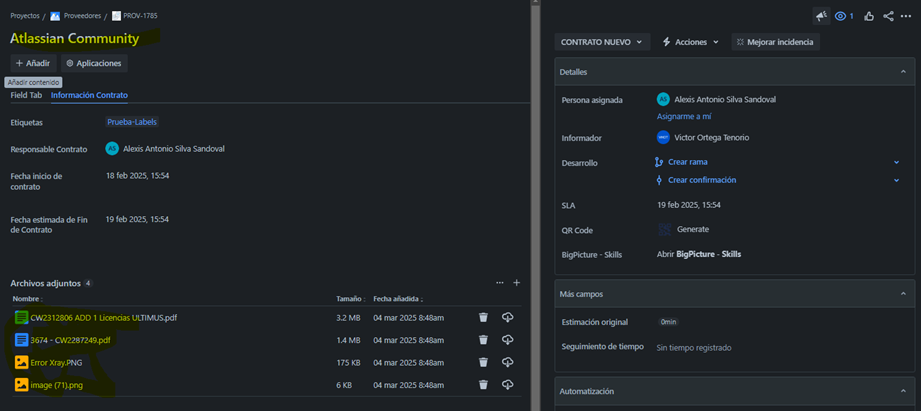The height and width of the screenshot is (411, 921).
Task: Download the 3674 - CW2287249.pdf file
Action: coord(507,340)
